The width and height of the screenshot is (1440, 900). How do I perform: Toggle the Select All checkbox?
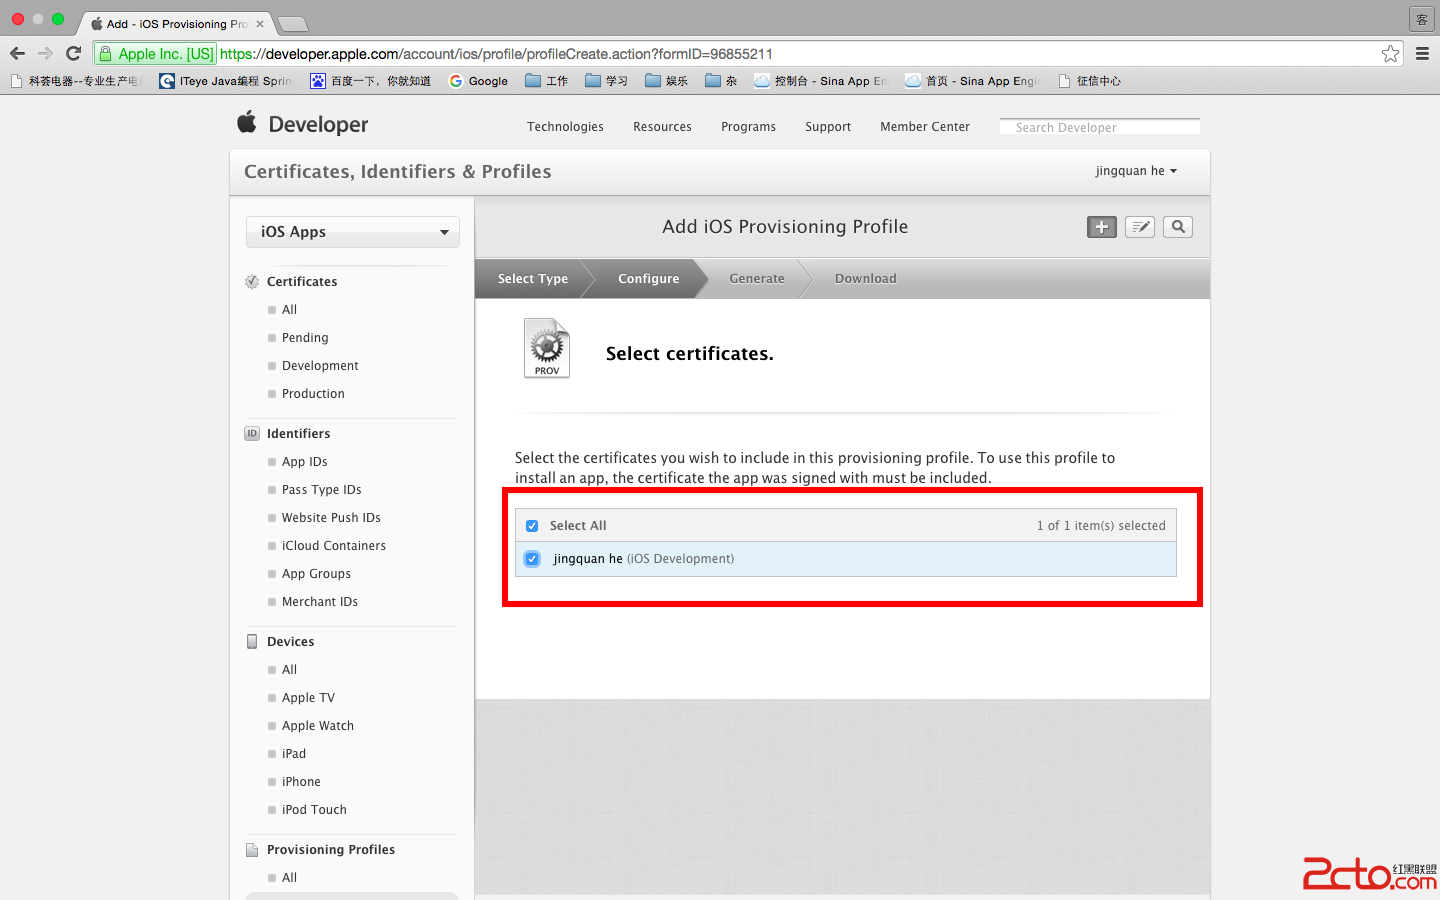(x=532, y=526)
